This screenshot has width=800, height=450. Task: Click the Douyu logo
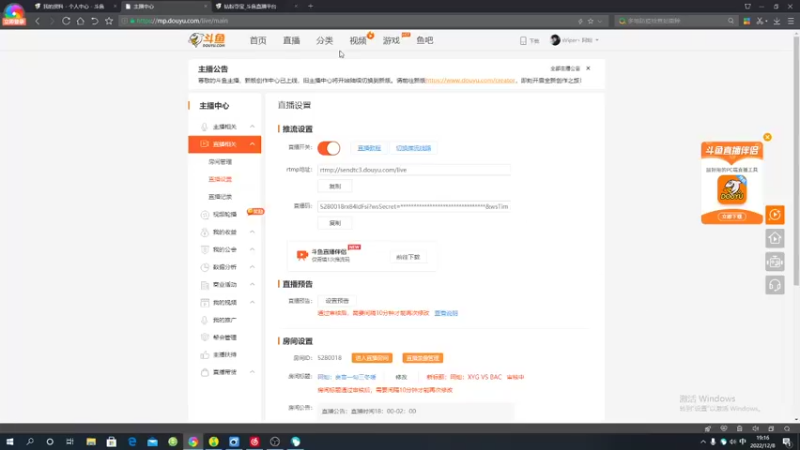point(207,40)
